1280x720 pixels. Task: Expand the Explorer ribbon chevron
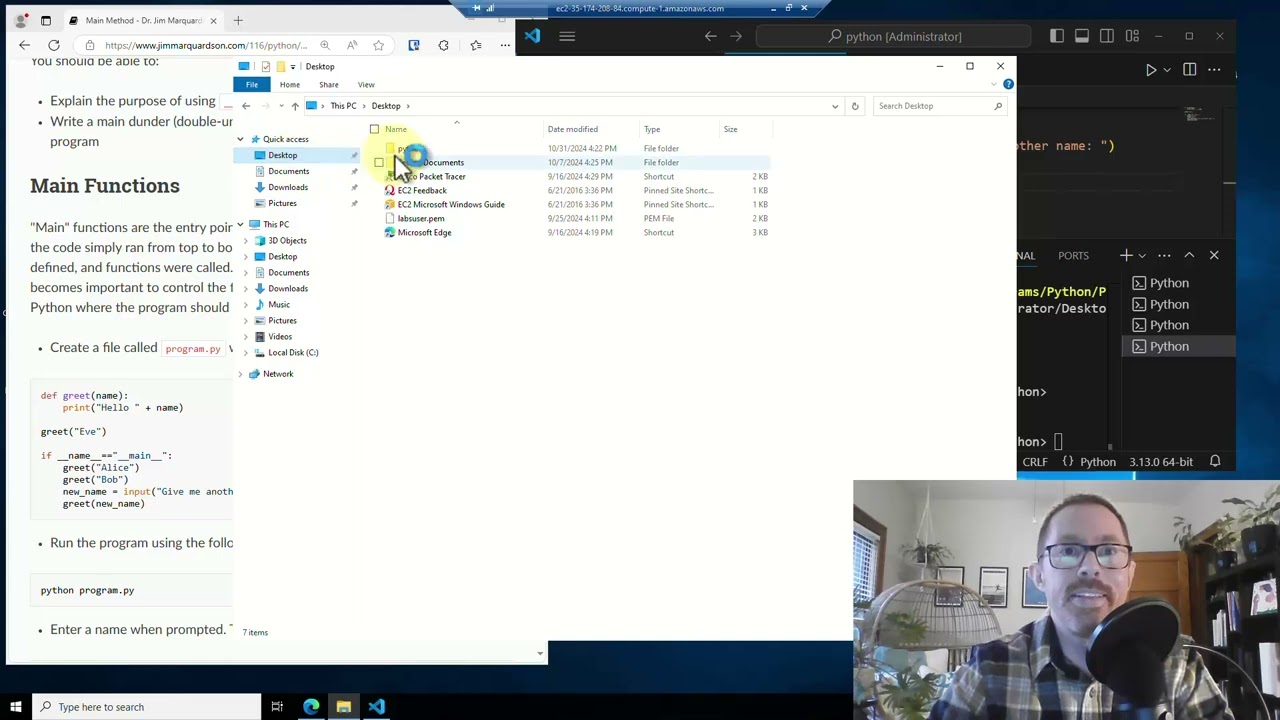[994, 84]
